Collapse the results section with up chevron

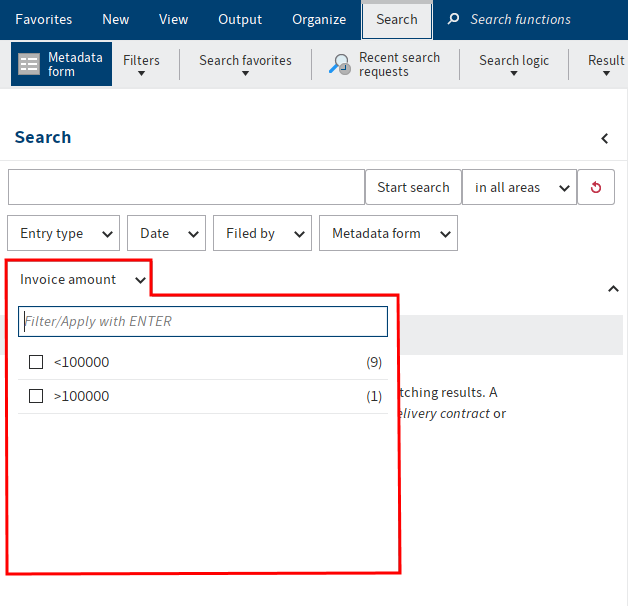point(613,289)
